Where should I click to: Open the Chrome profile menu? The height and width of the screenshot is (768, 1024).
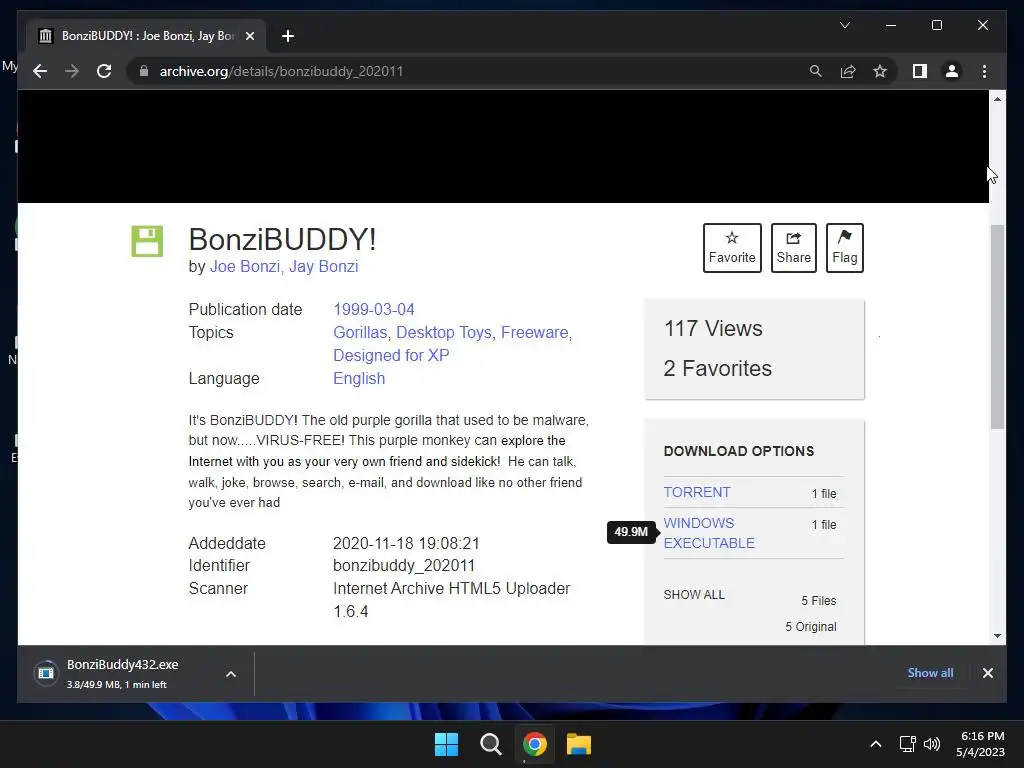[952, 71]
